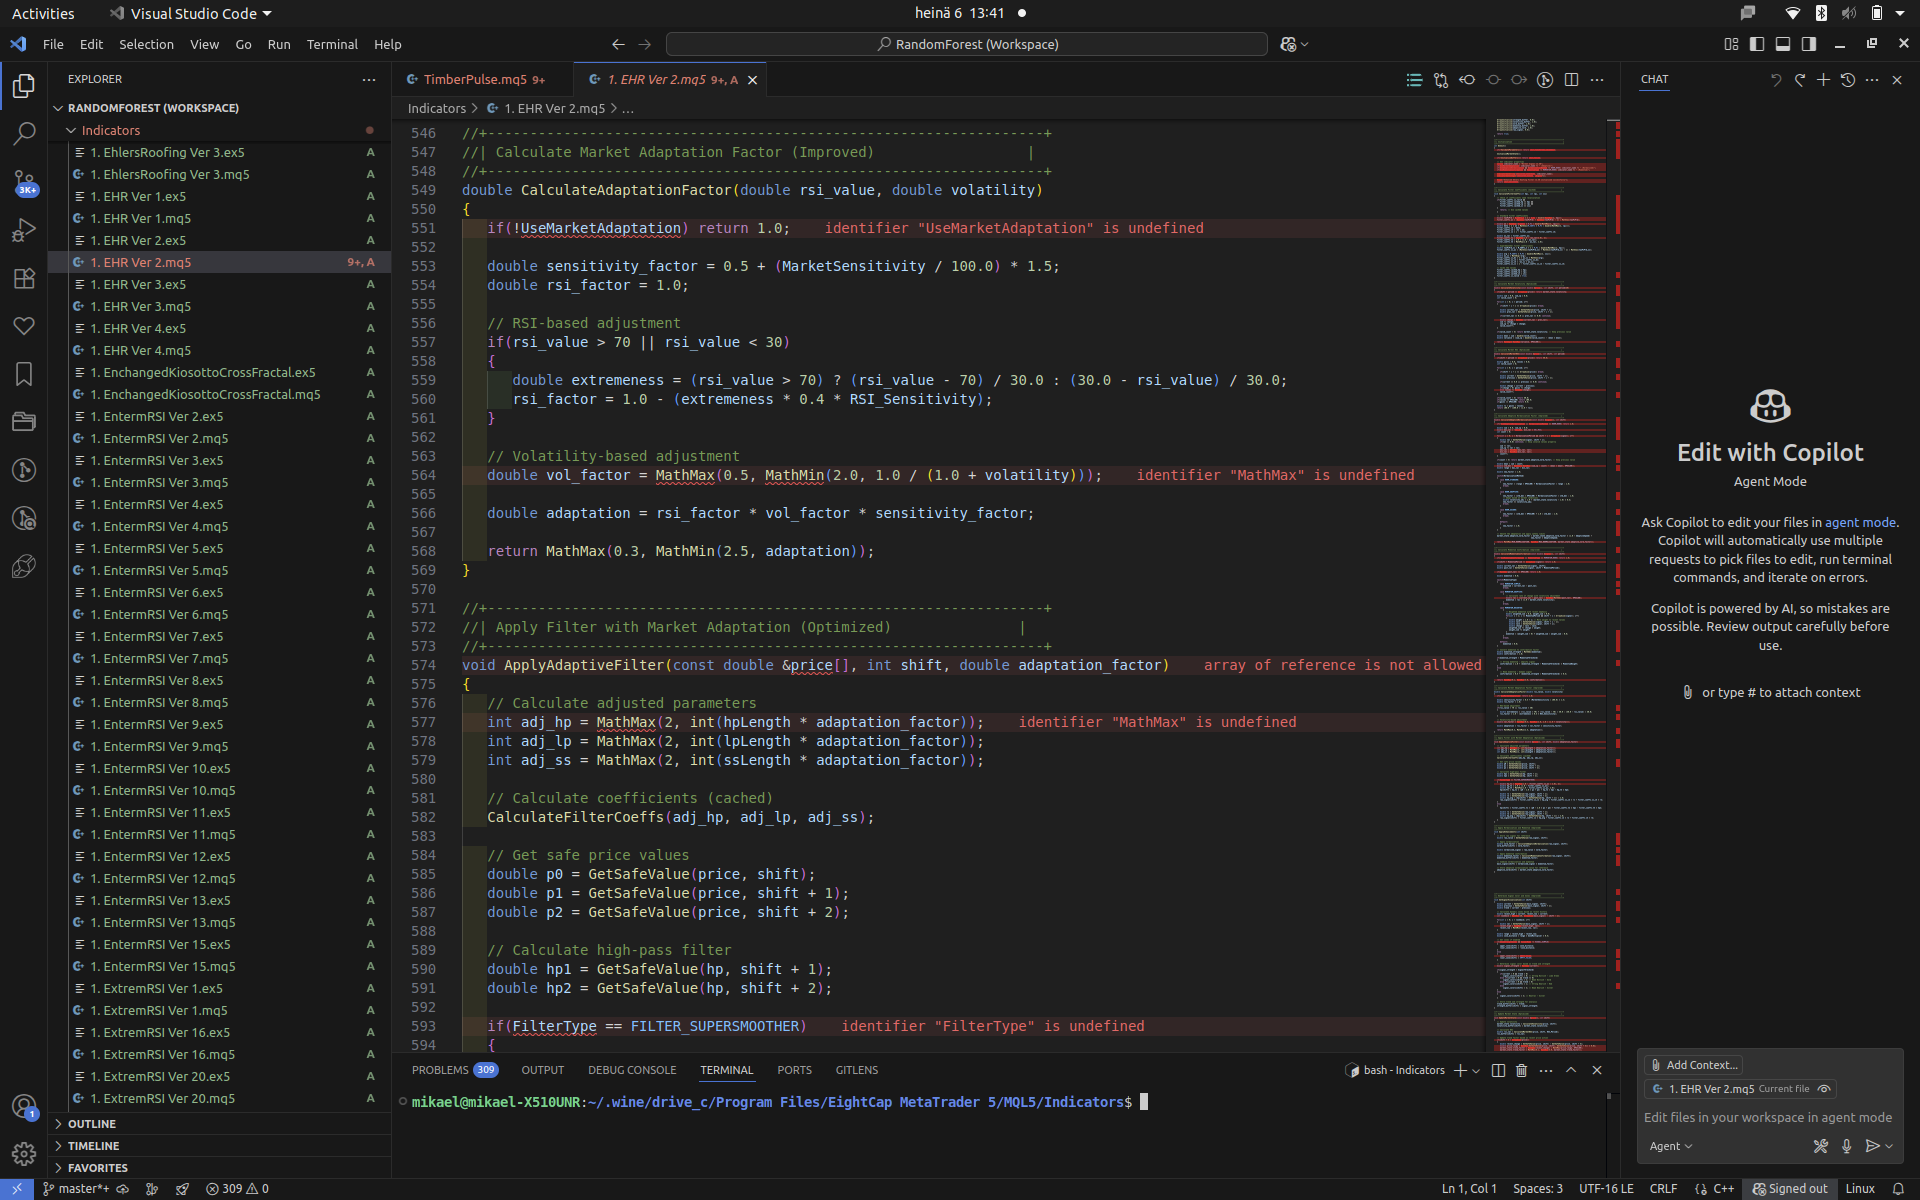Kill the terminal with trash icon

pyautogui.click(x=1521, y=1070)
